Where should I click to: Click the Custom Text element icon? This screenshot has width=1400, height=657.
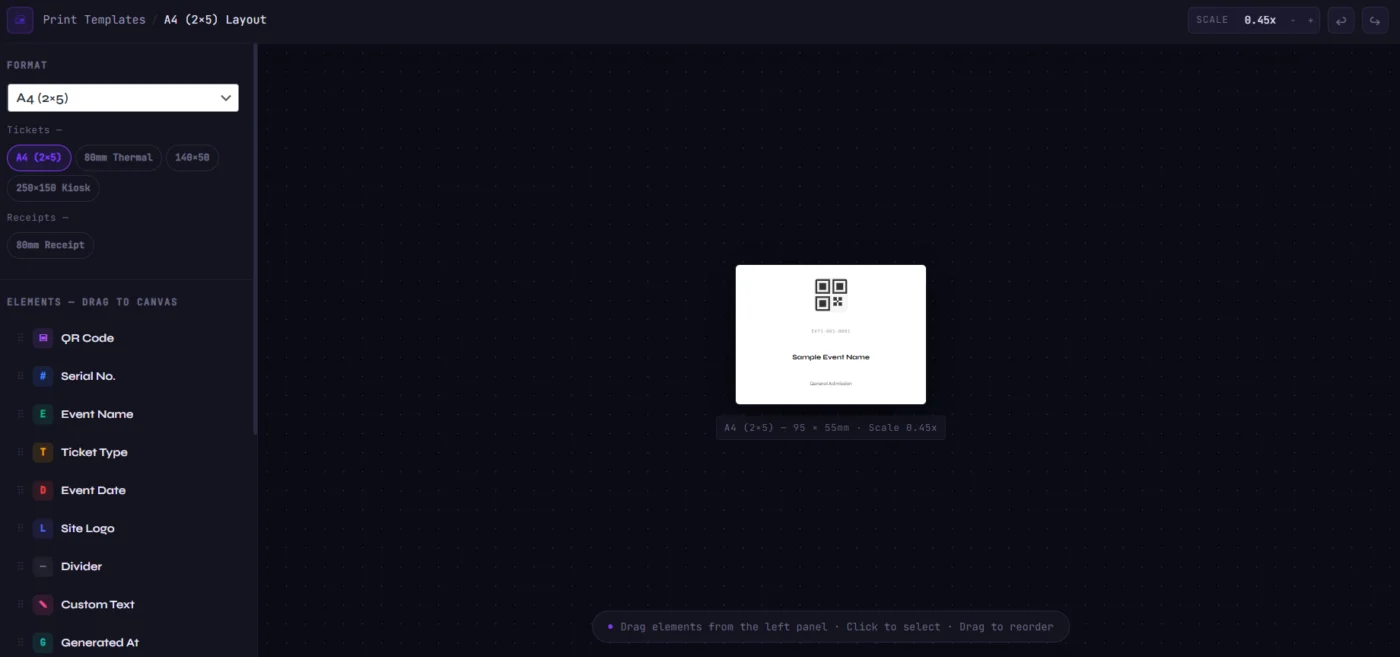click(43, 604)
